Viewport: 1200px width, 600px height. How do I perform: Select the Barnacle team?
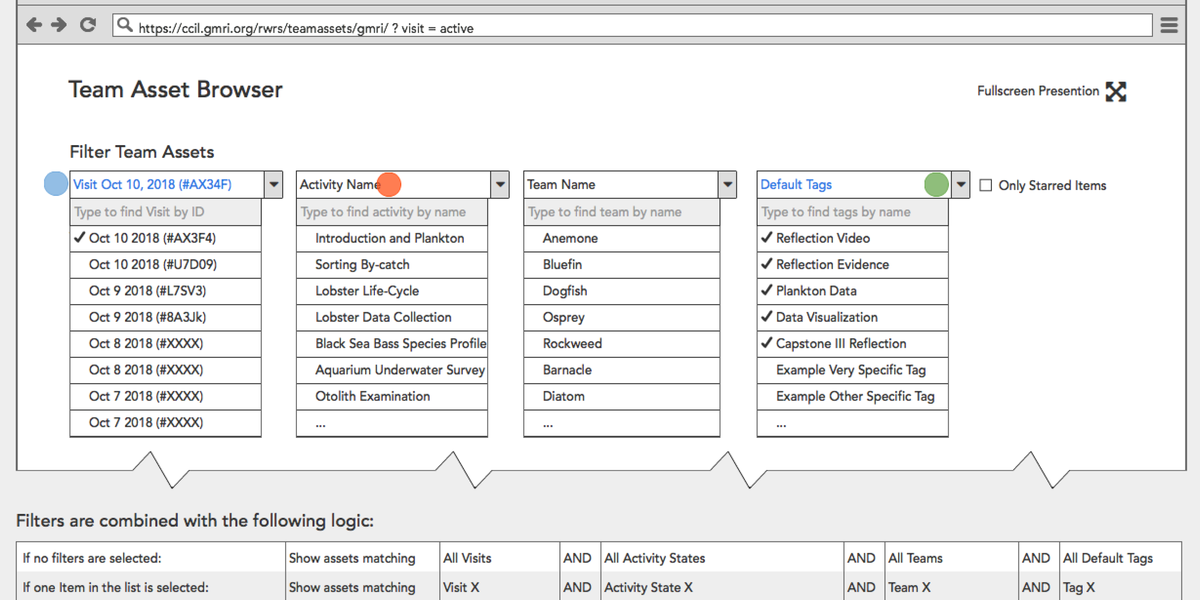[x=621, y=370]
